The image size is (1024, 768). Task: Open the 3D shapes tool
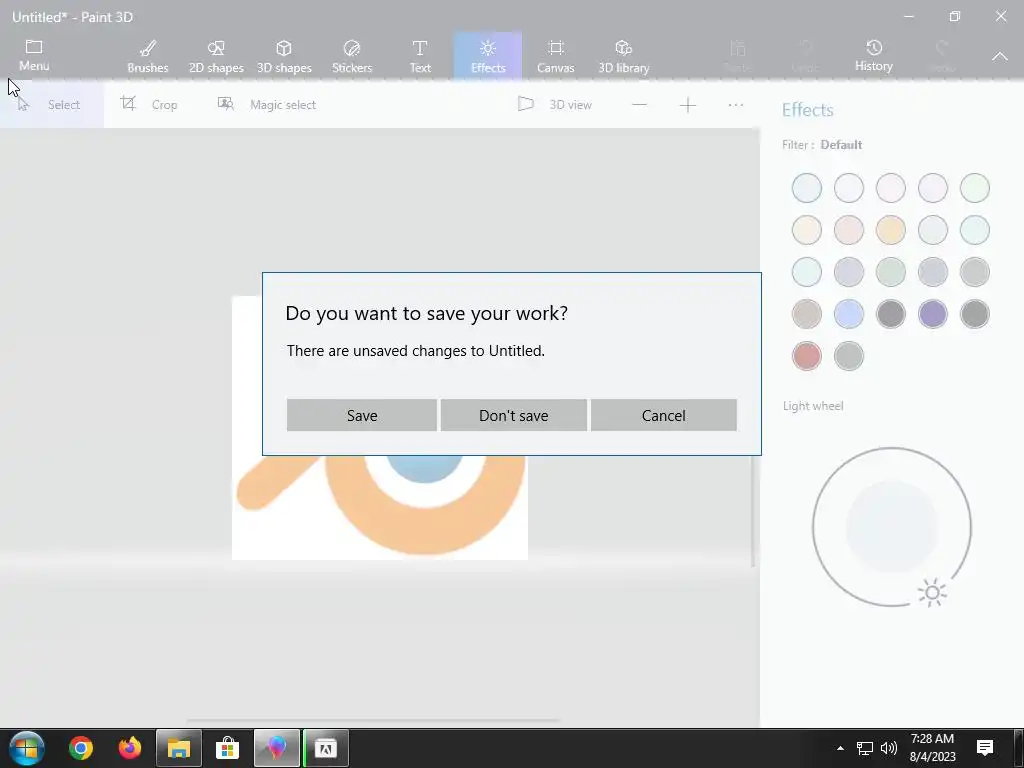(x=284, y=56)
